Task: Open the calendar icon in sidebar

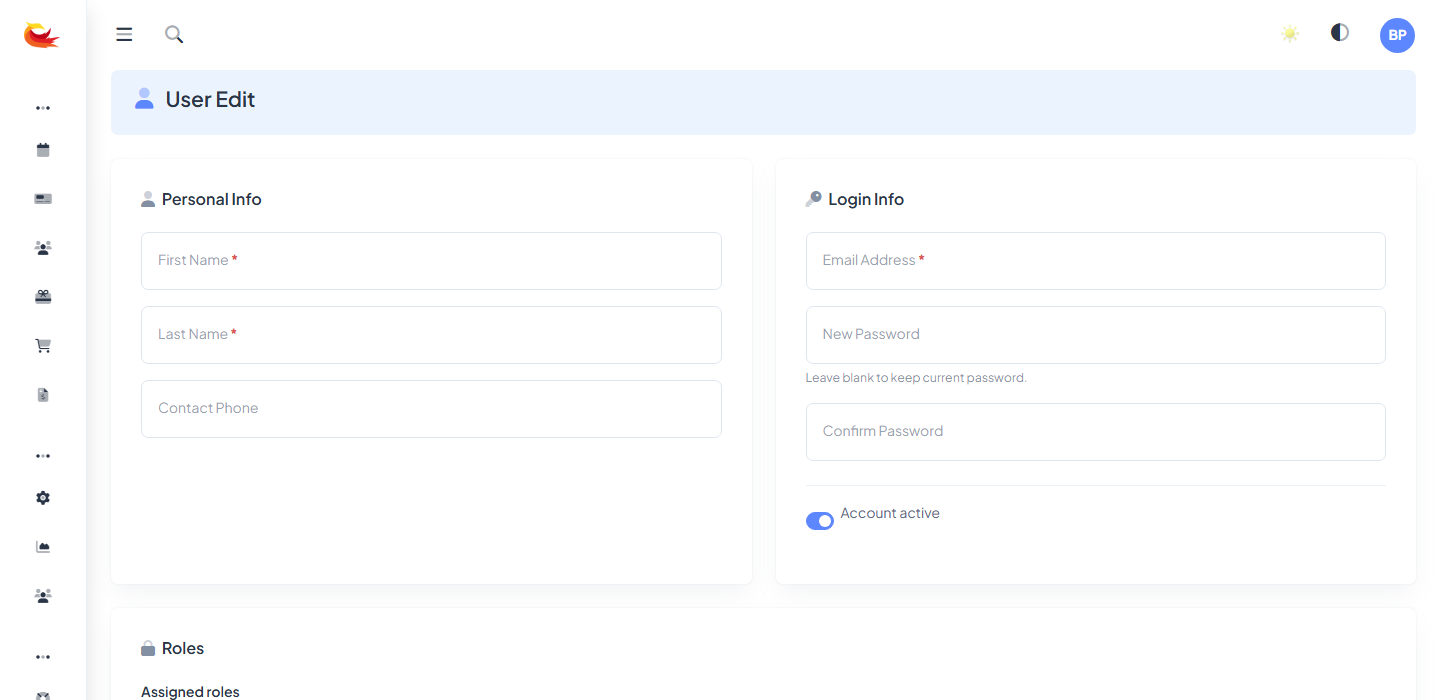Action: pyautogui.click(x=43, y=150)
